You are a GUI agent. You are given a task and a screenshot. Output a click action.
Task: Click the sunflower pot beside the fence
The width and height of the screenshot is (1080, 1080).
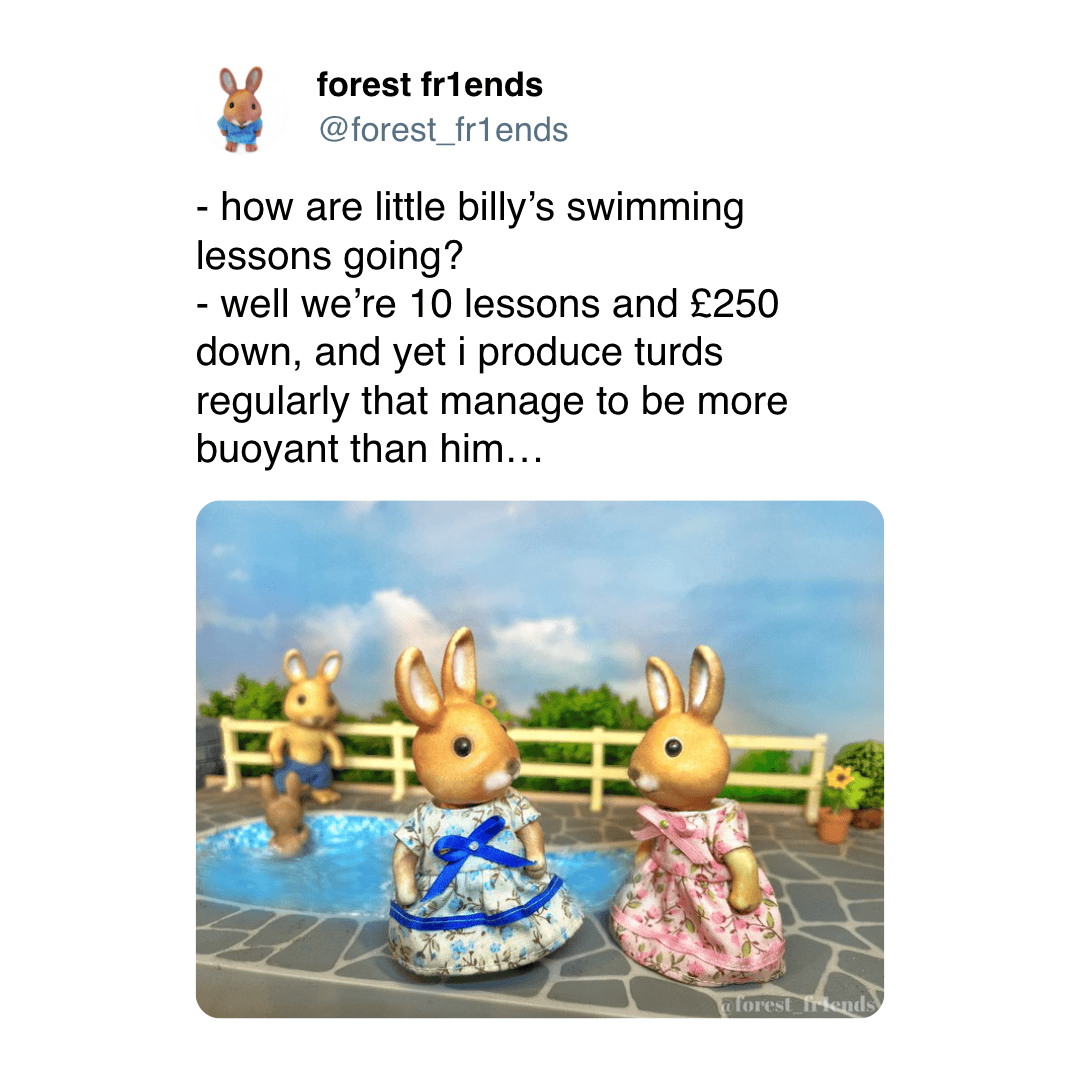coord(838,804)
